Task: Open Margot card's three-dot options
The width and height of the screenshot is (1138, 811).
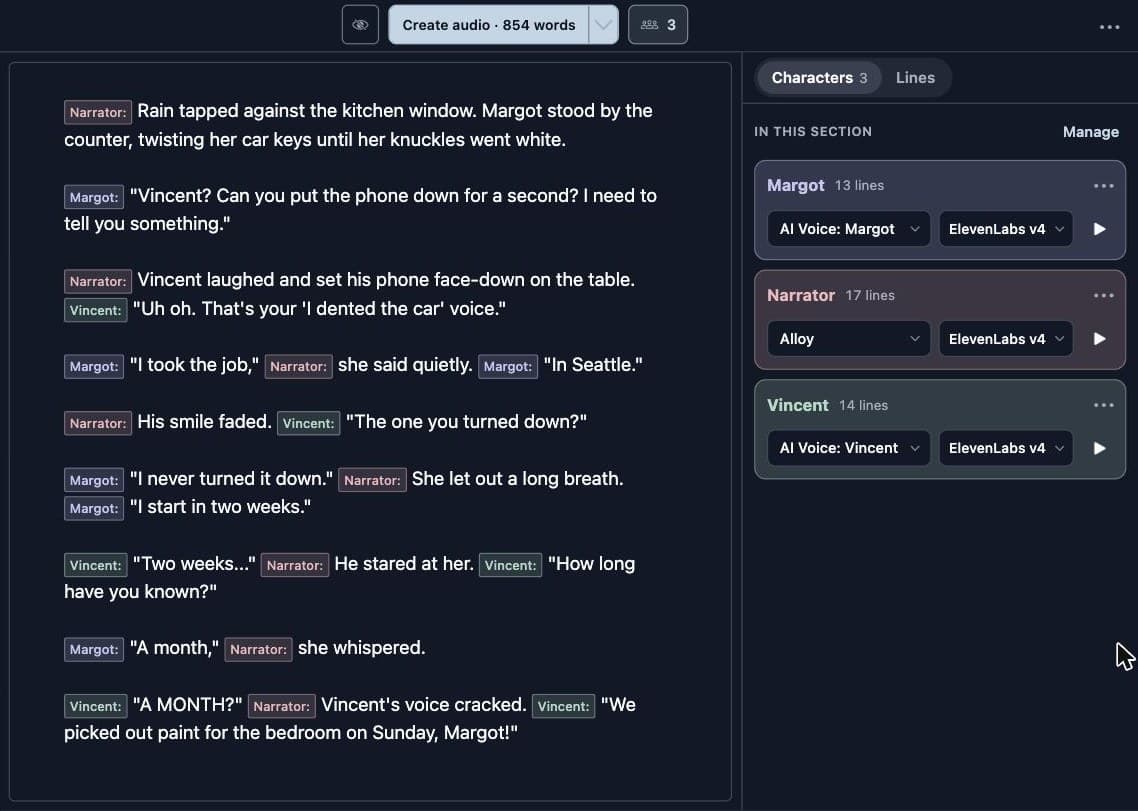Action: pos(1103,186)
